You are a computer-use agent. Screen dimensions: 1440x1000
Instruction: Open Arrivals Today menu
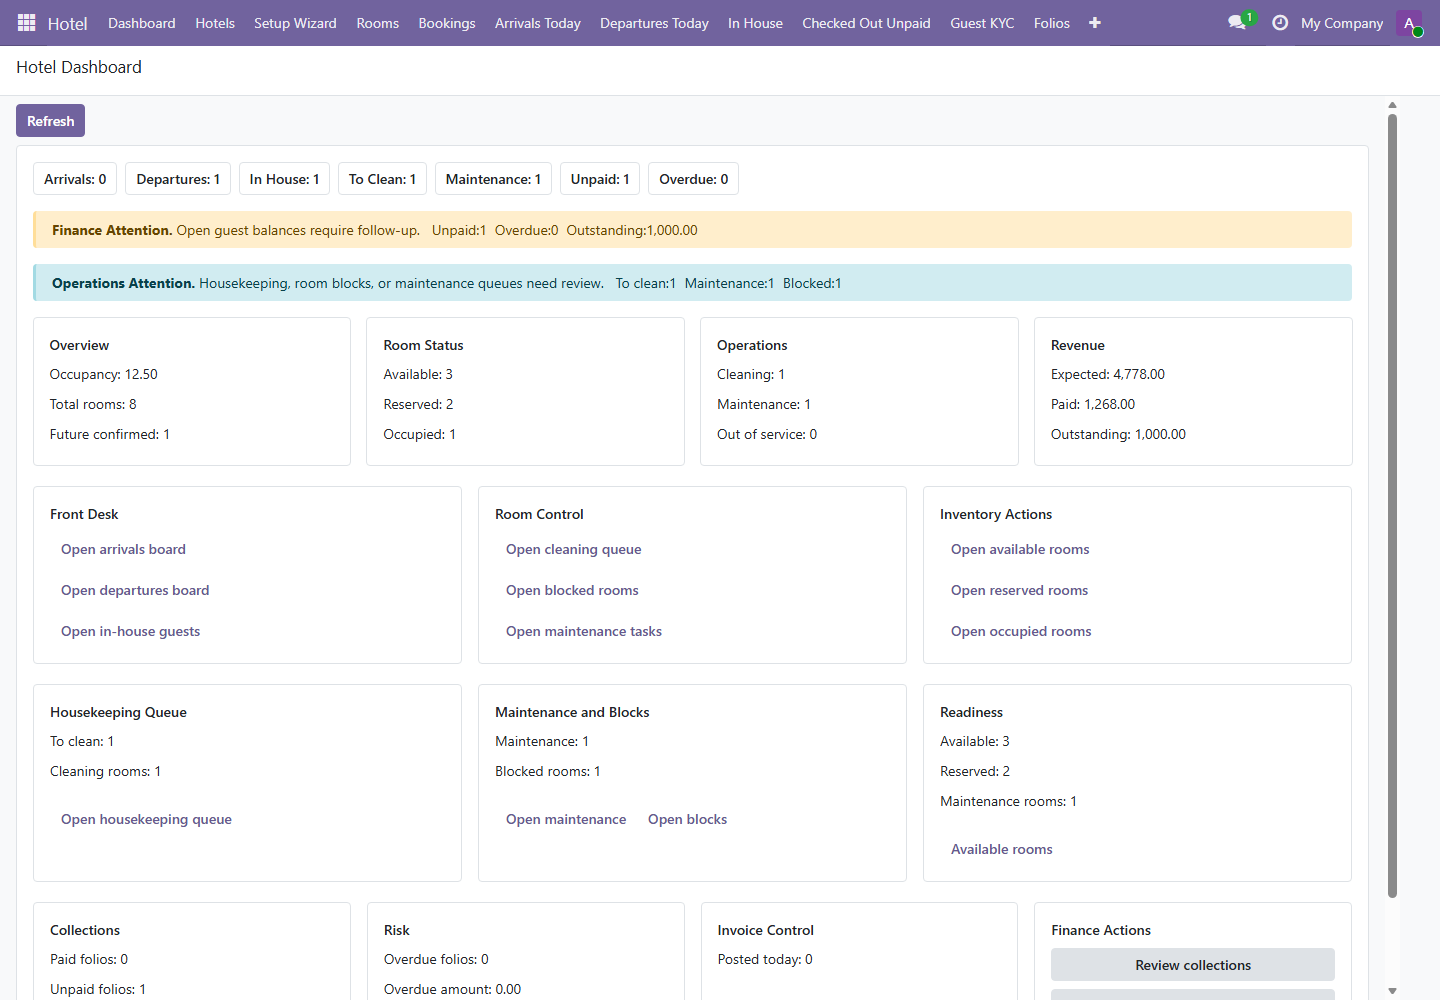coord(538,23)
